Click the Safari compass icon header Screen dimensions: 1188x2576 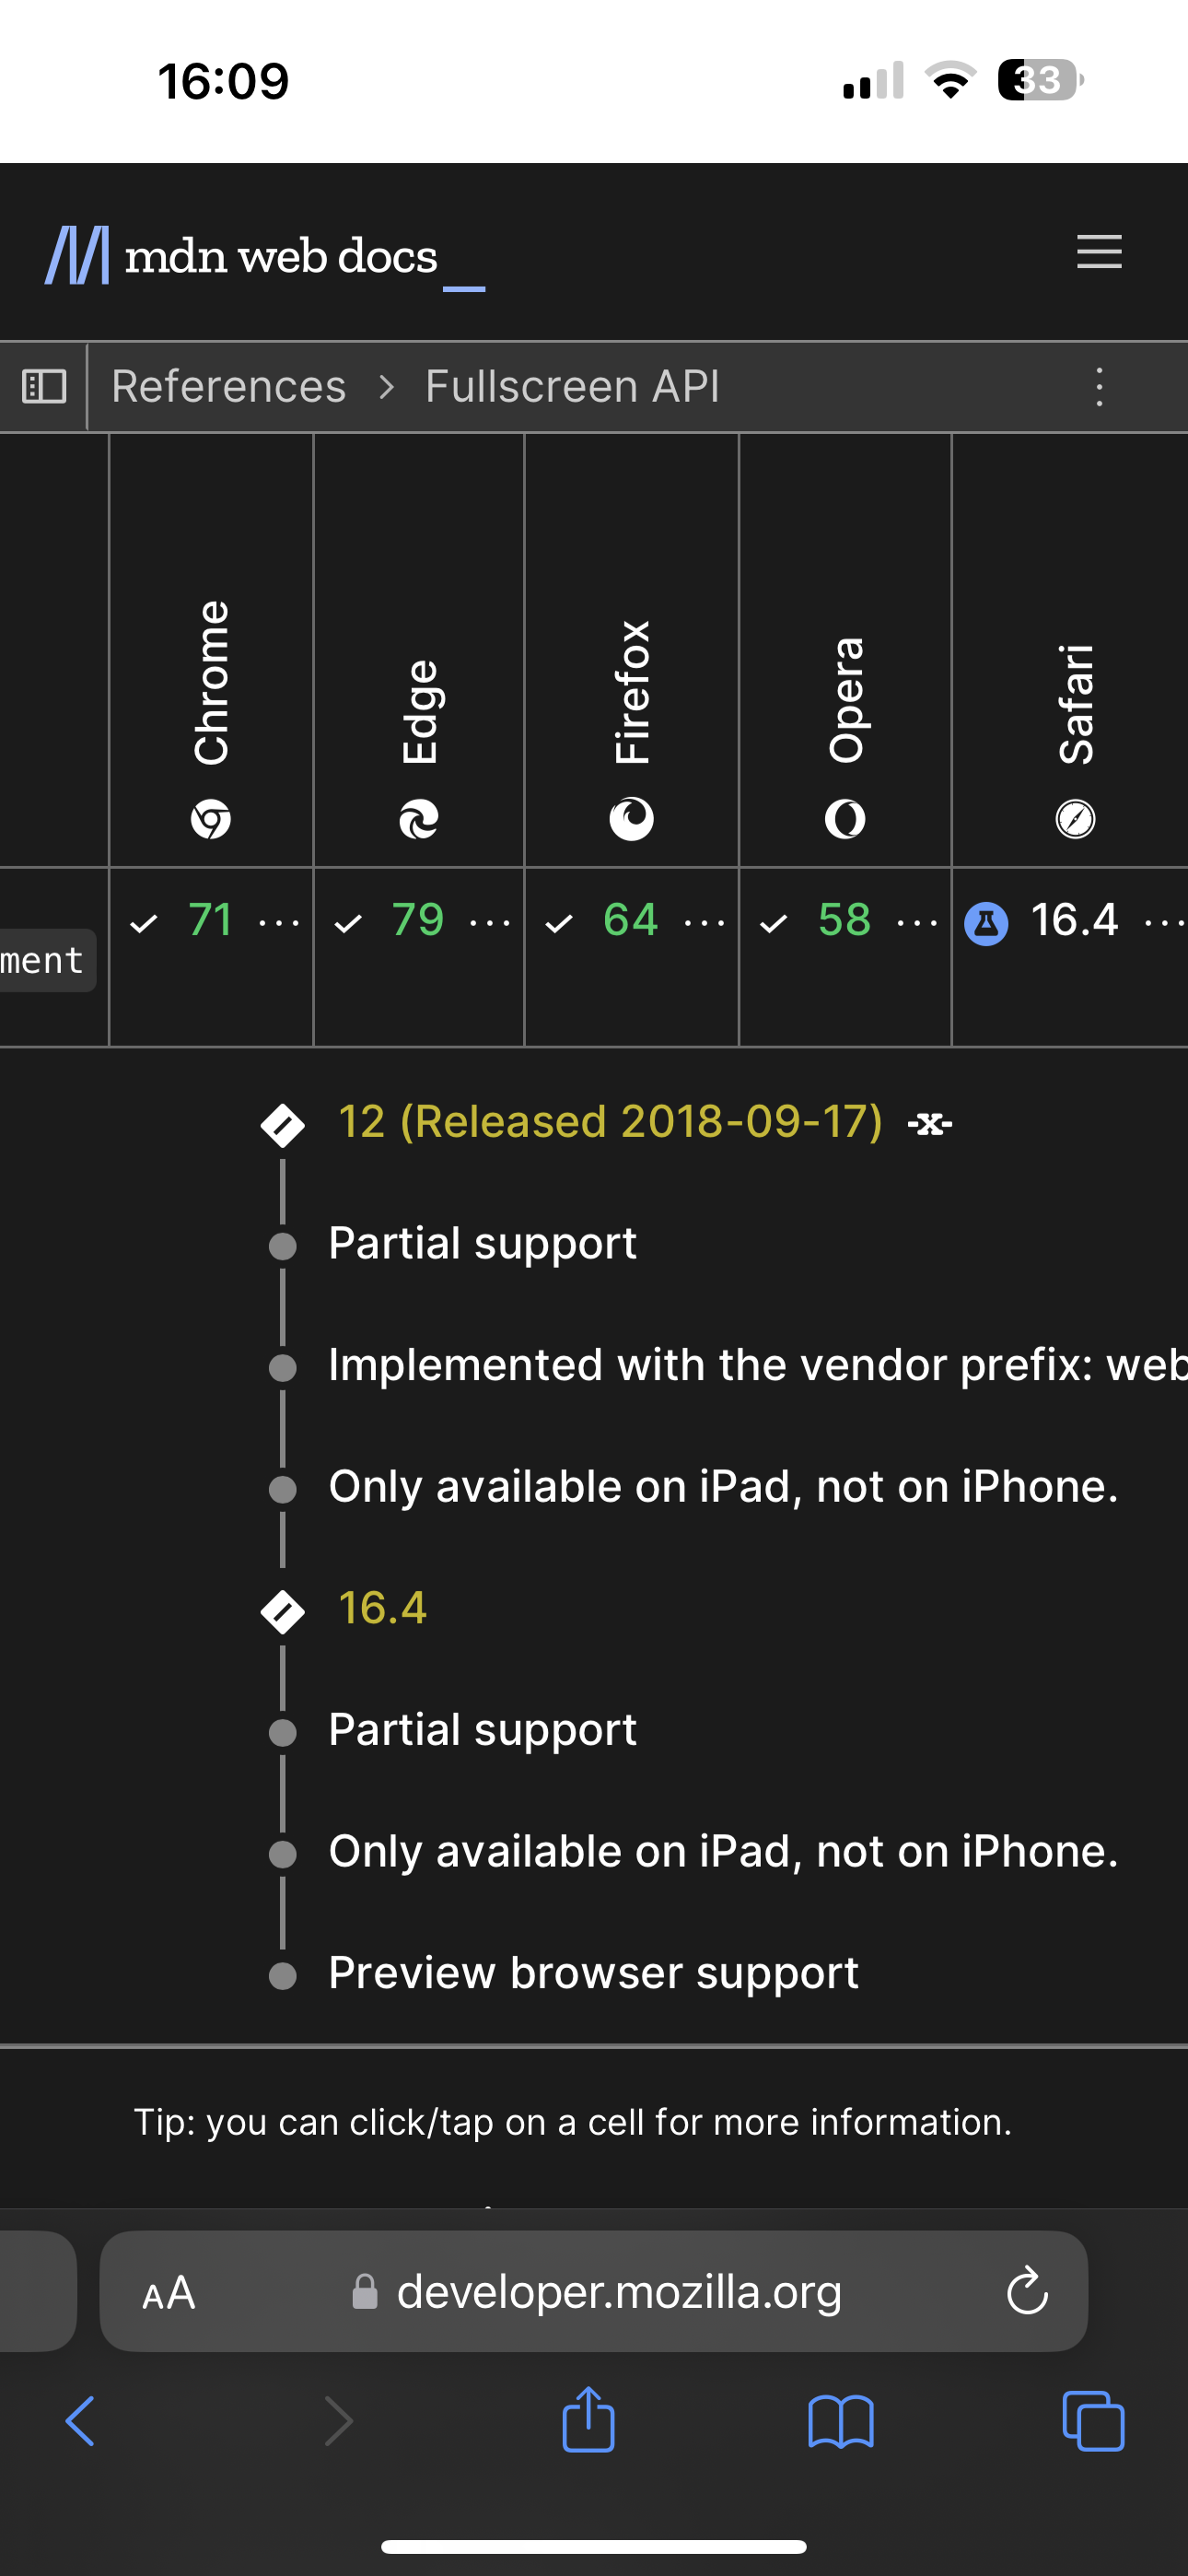click(x=1073, y=820)
